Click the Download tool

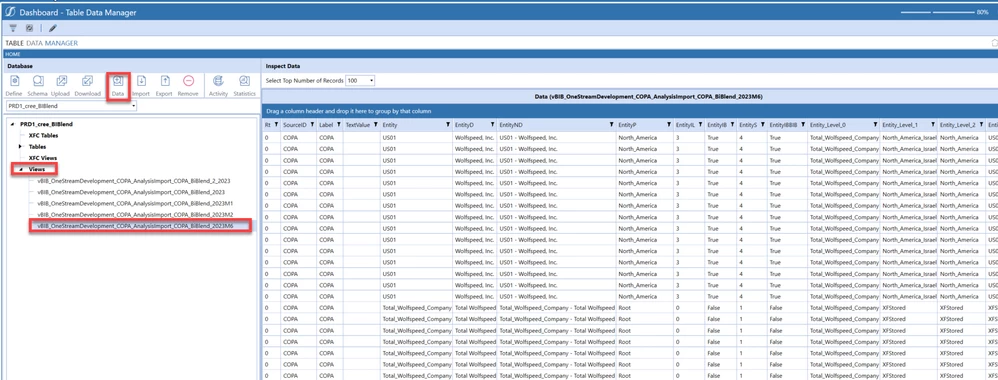point(88,86)
